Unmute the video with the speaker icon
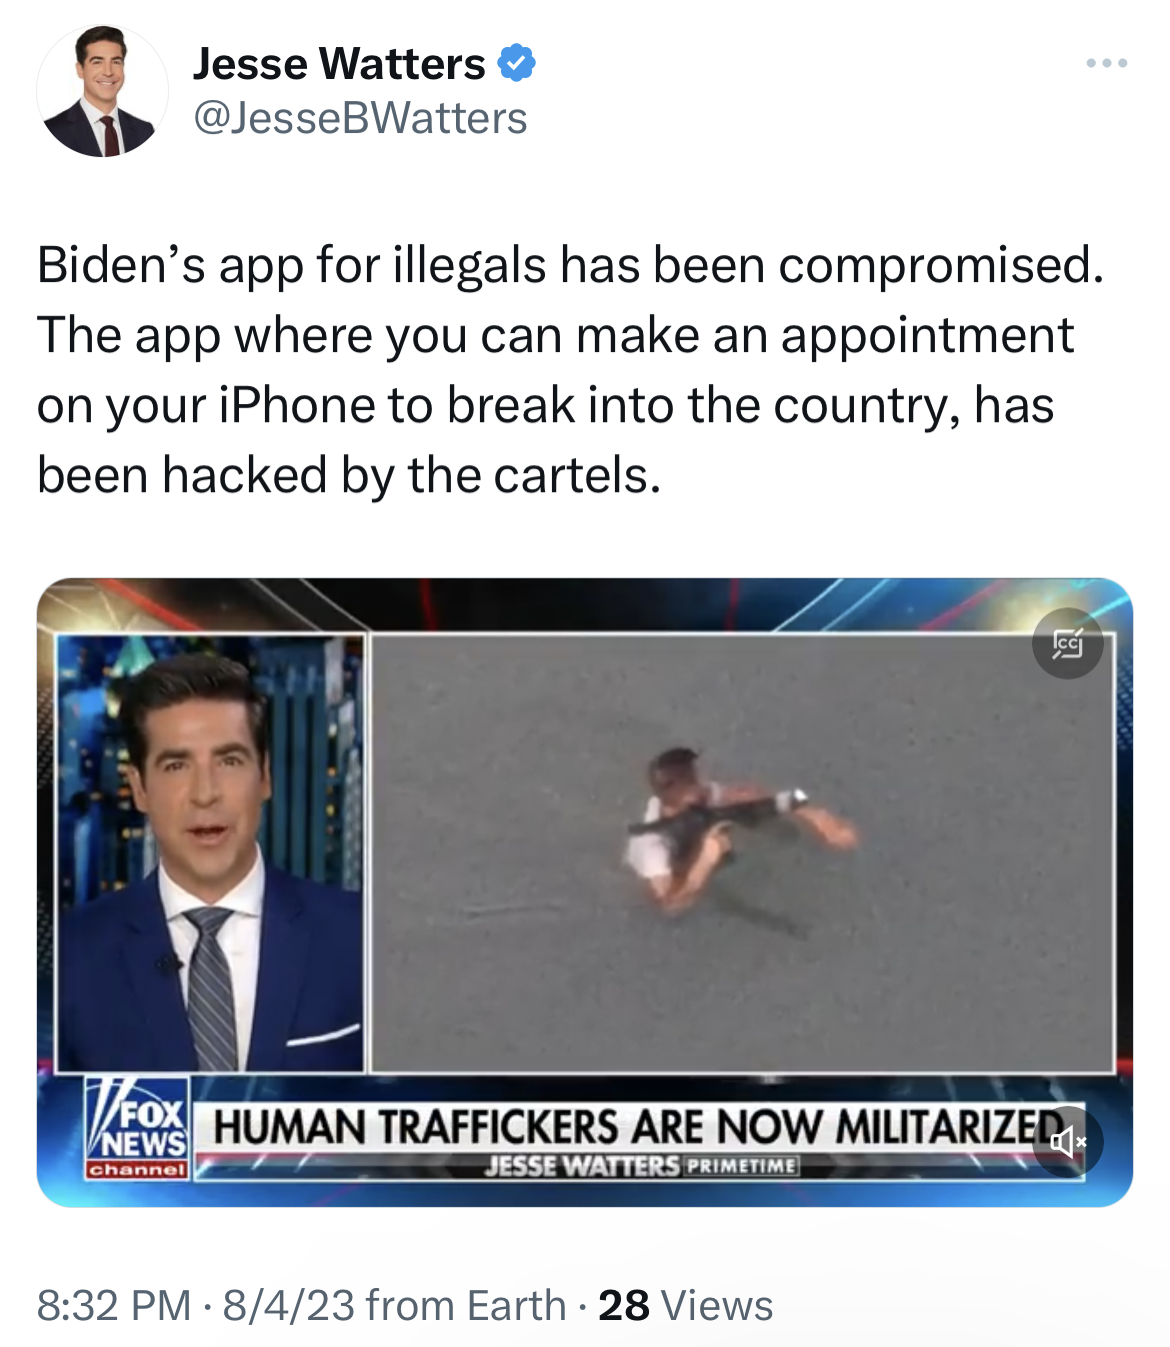 (1068, 1140)
